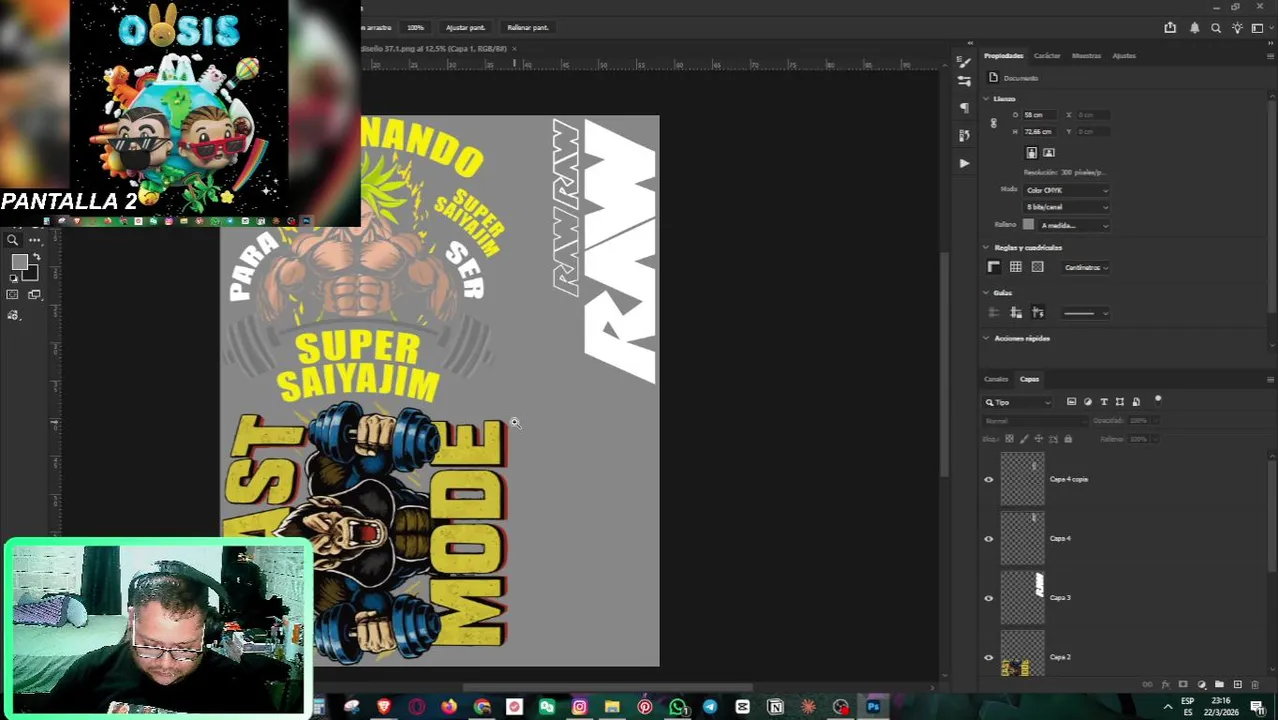Switch to the Capas tab
The image size is (1278, 720).
pyautogui.click(x=1029, y=379)
